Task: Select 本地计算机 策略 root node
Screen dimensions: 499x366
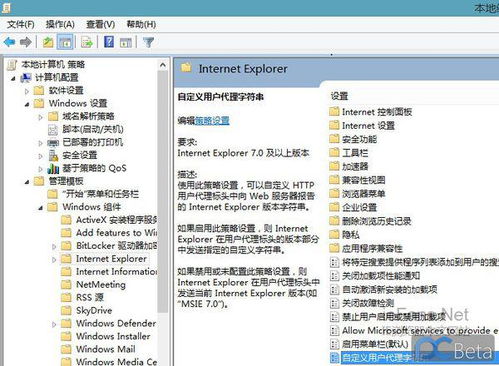Action: tap(46, 64)
